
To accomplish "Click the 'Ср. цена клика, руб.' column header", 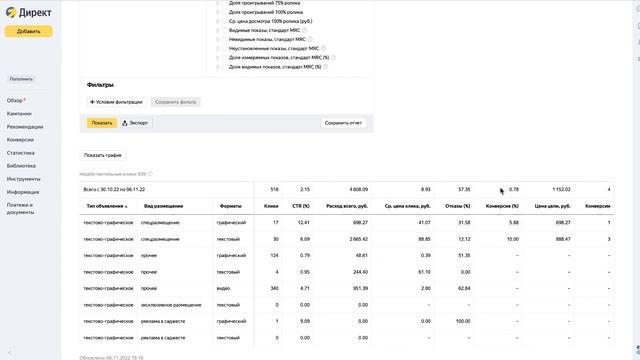I will pos(408,207).
